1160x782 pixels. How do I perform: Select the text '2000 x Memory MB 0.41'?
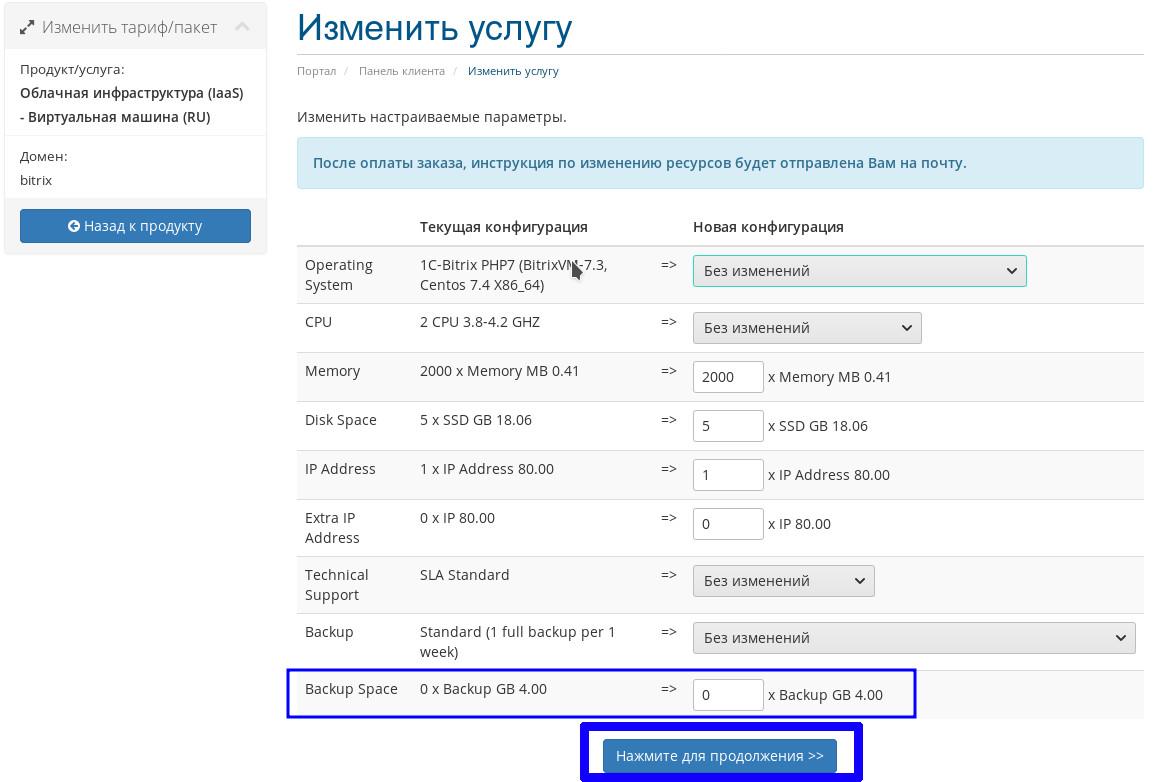pos(499,371)
